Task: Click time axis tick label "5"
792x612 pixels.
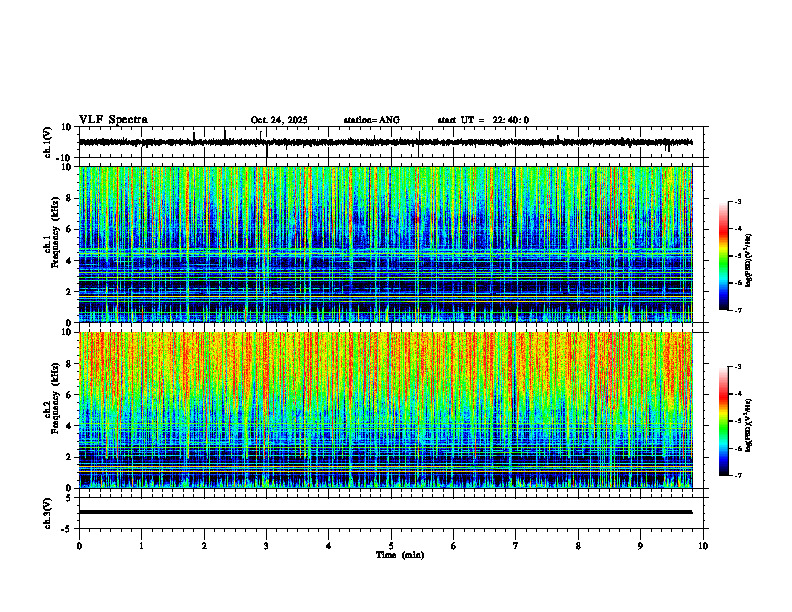Action: (391, 546)
